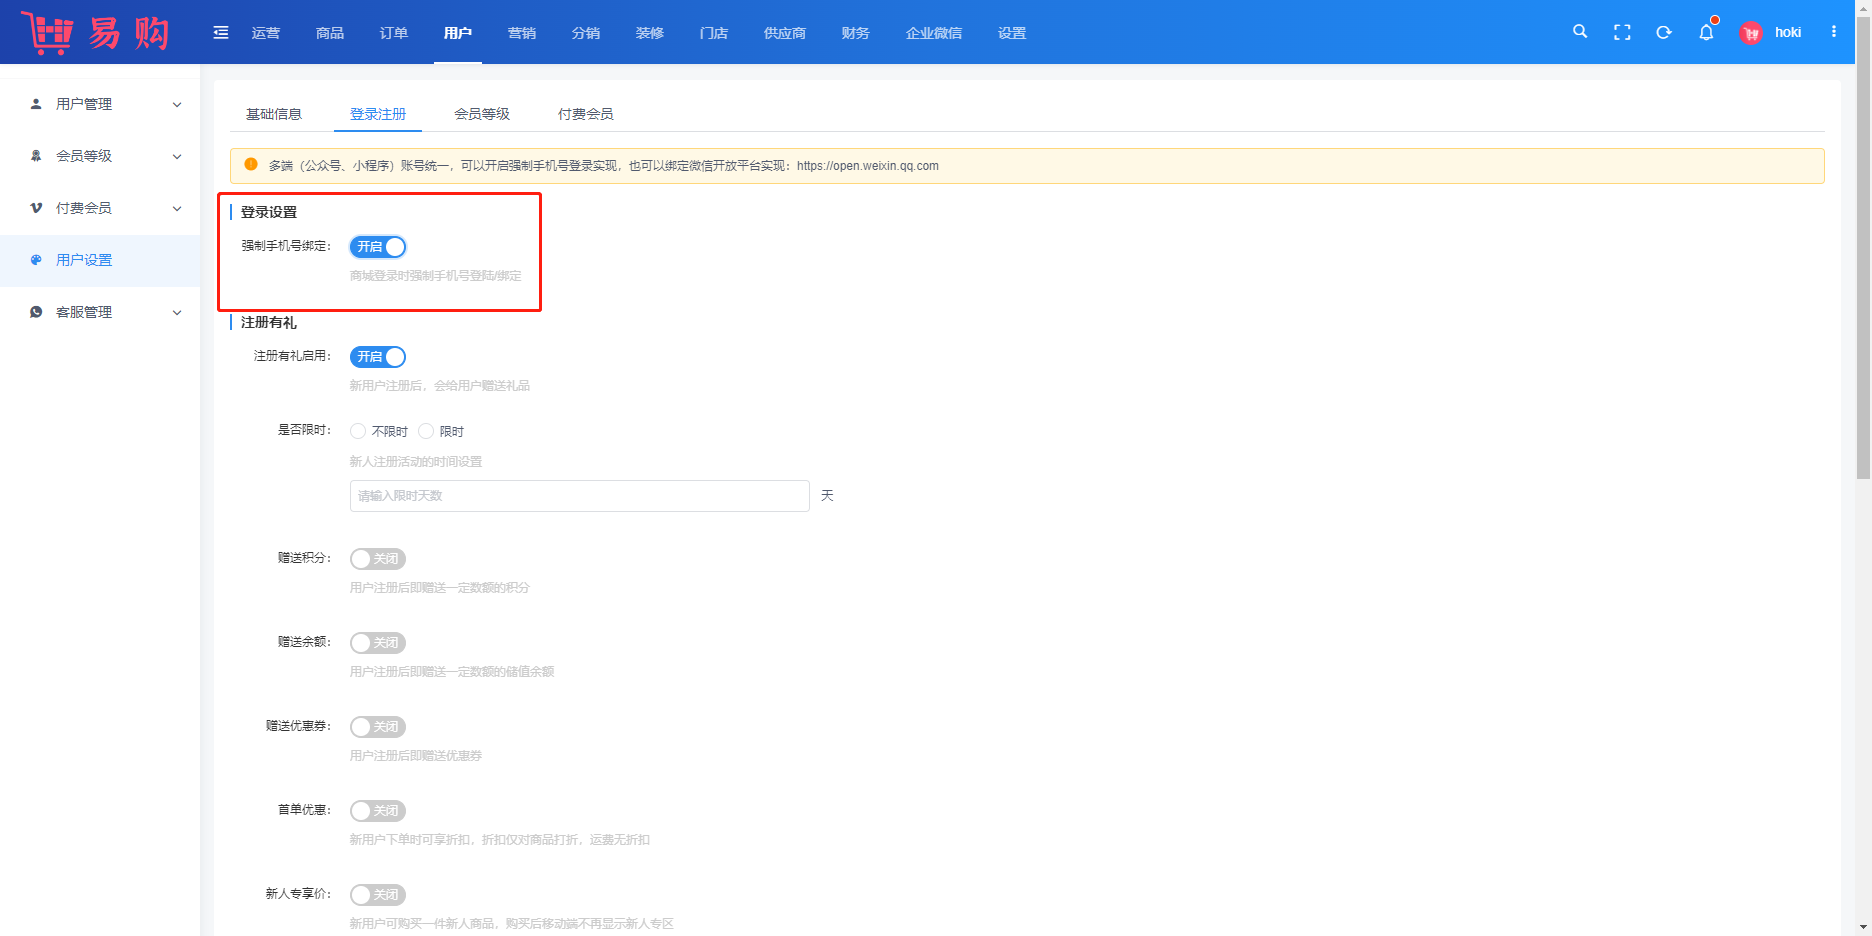This screenshot has height=936, width=1872.
Task: Open the notification bell
Action: (1706, 32)
